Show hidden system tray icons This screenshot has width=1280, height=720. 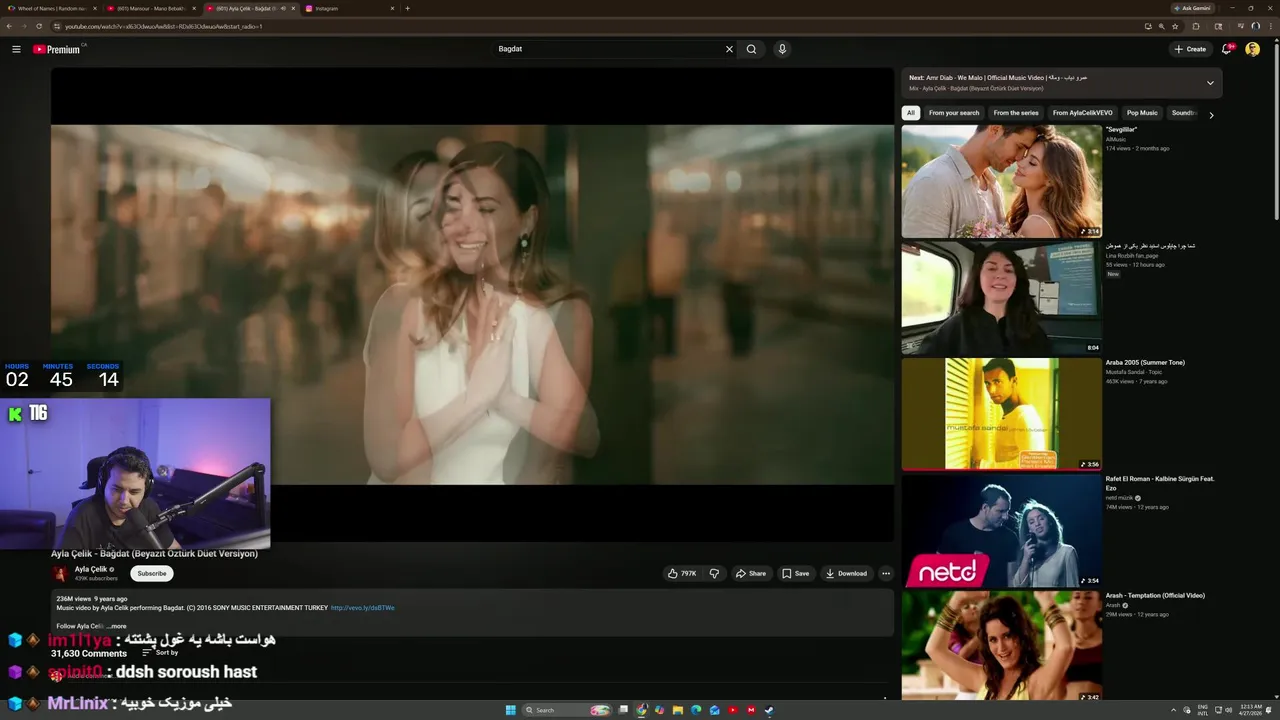point(1174,710)
